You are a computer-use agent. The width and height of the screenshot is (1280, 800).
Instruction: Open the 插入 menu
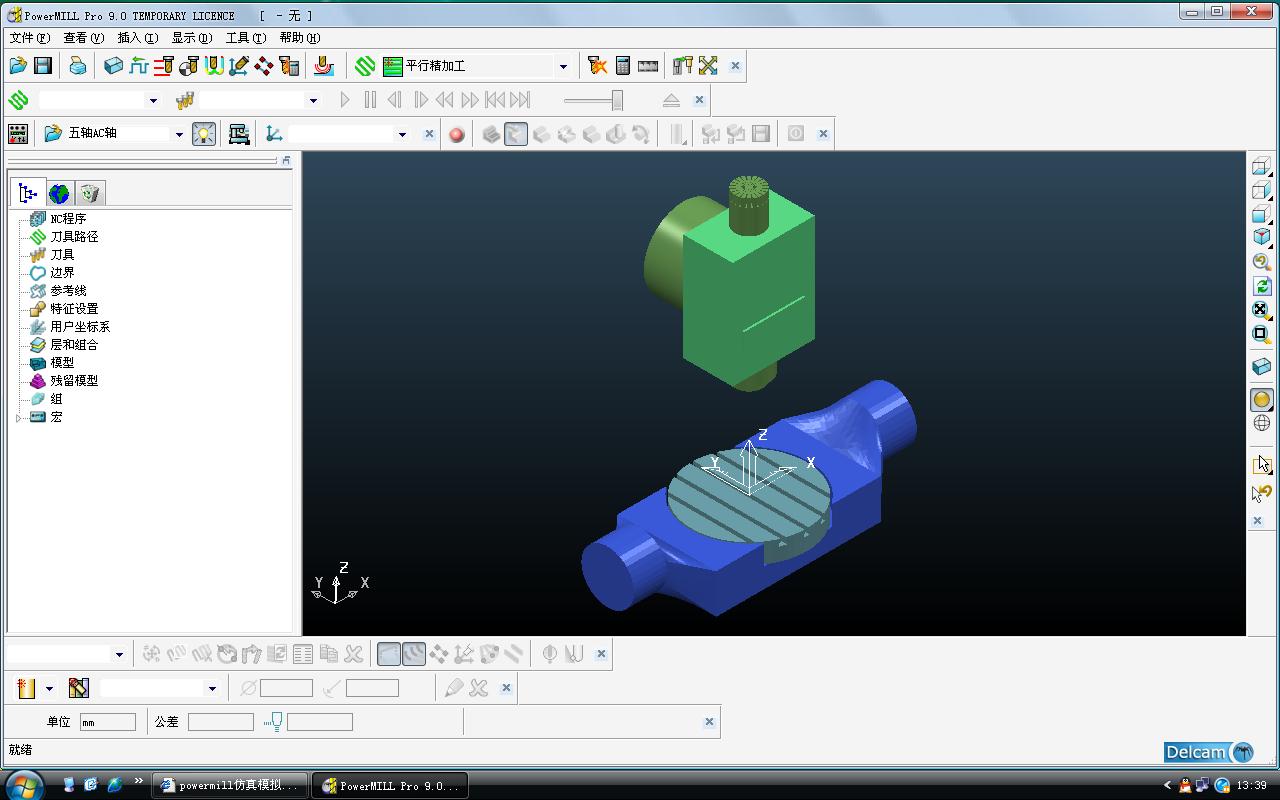tap(137, 38)
